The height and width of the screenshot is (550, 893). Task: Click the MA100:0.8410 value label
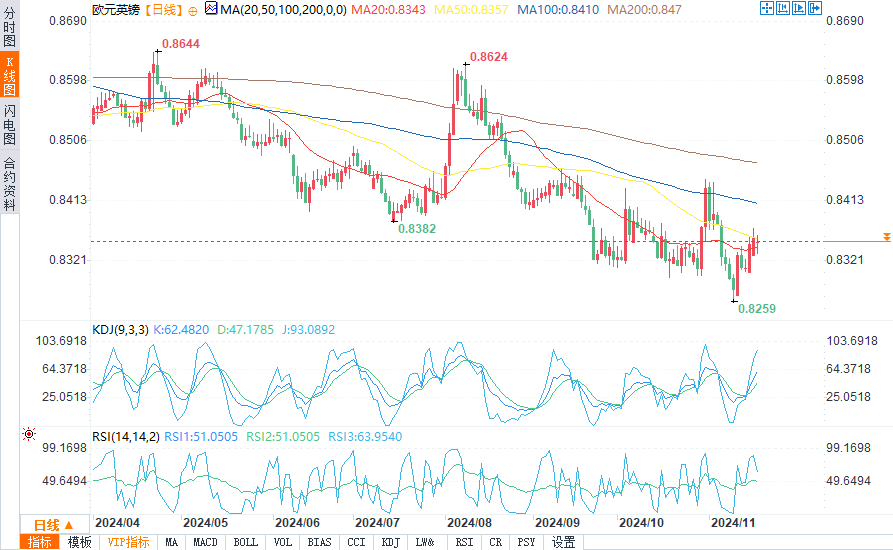click(558, 10)
